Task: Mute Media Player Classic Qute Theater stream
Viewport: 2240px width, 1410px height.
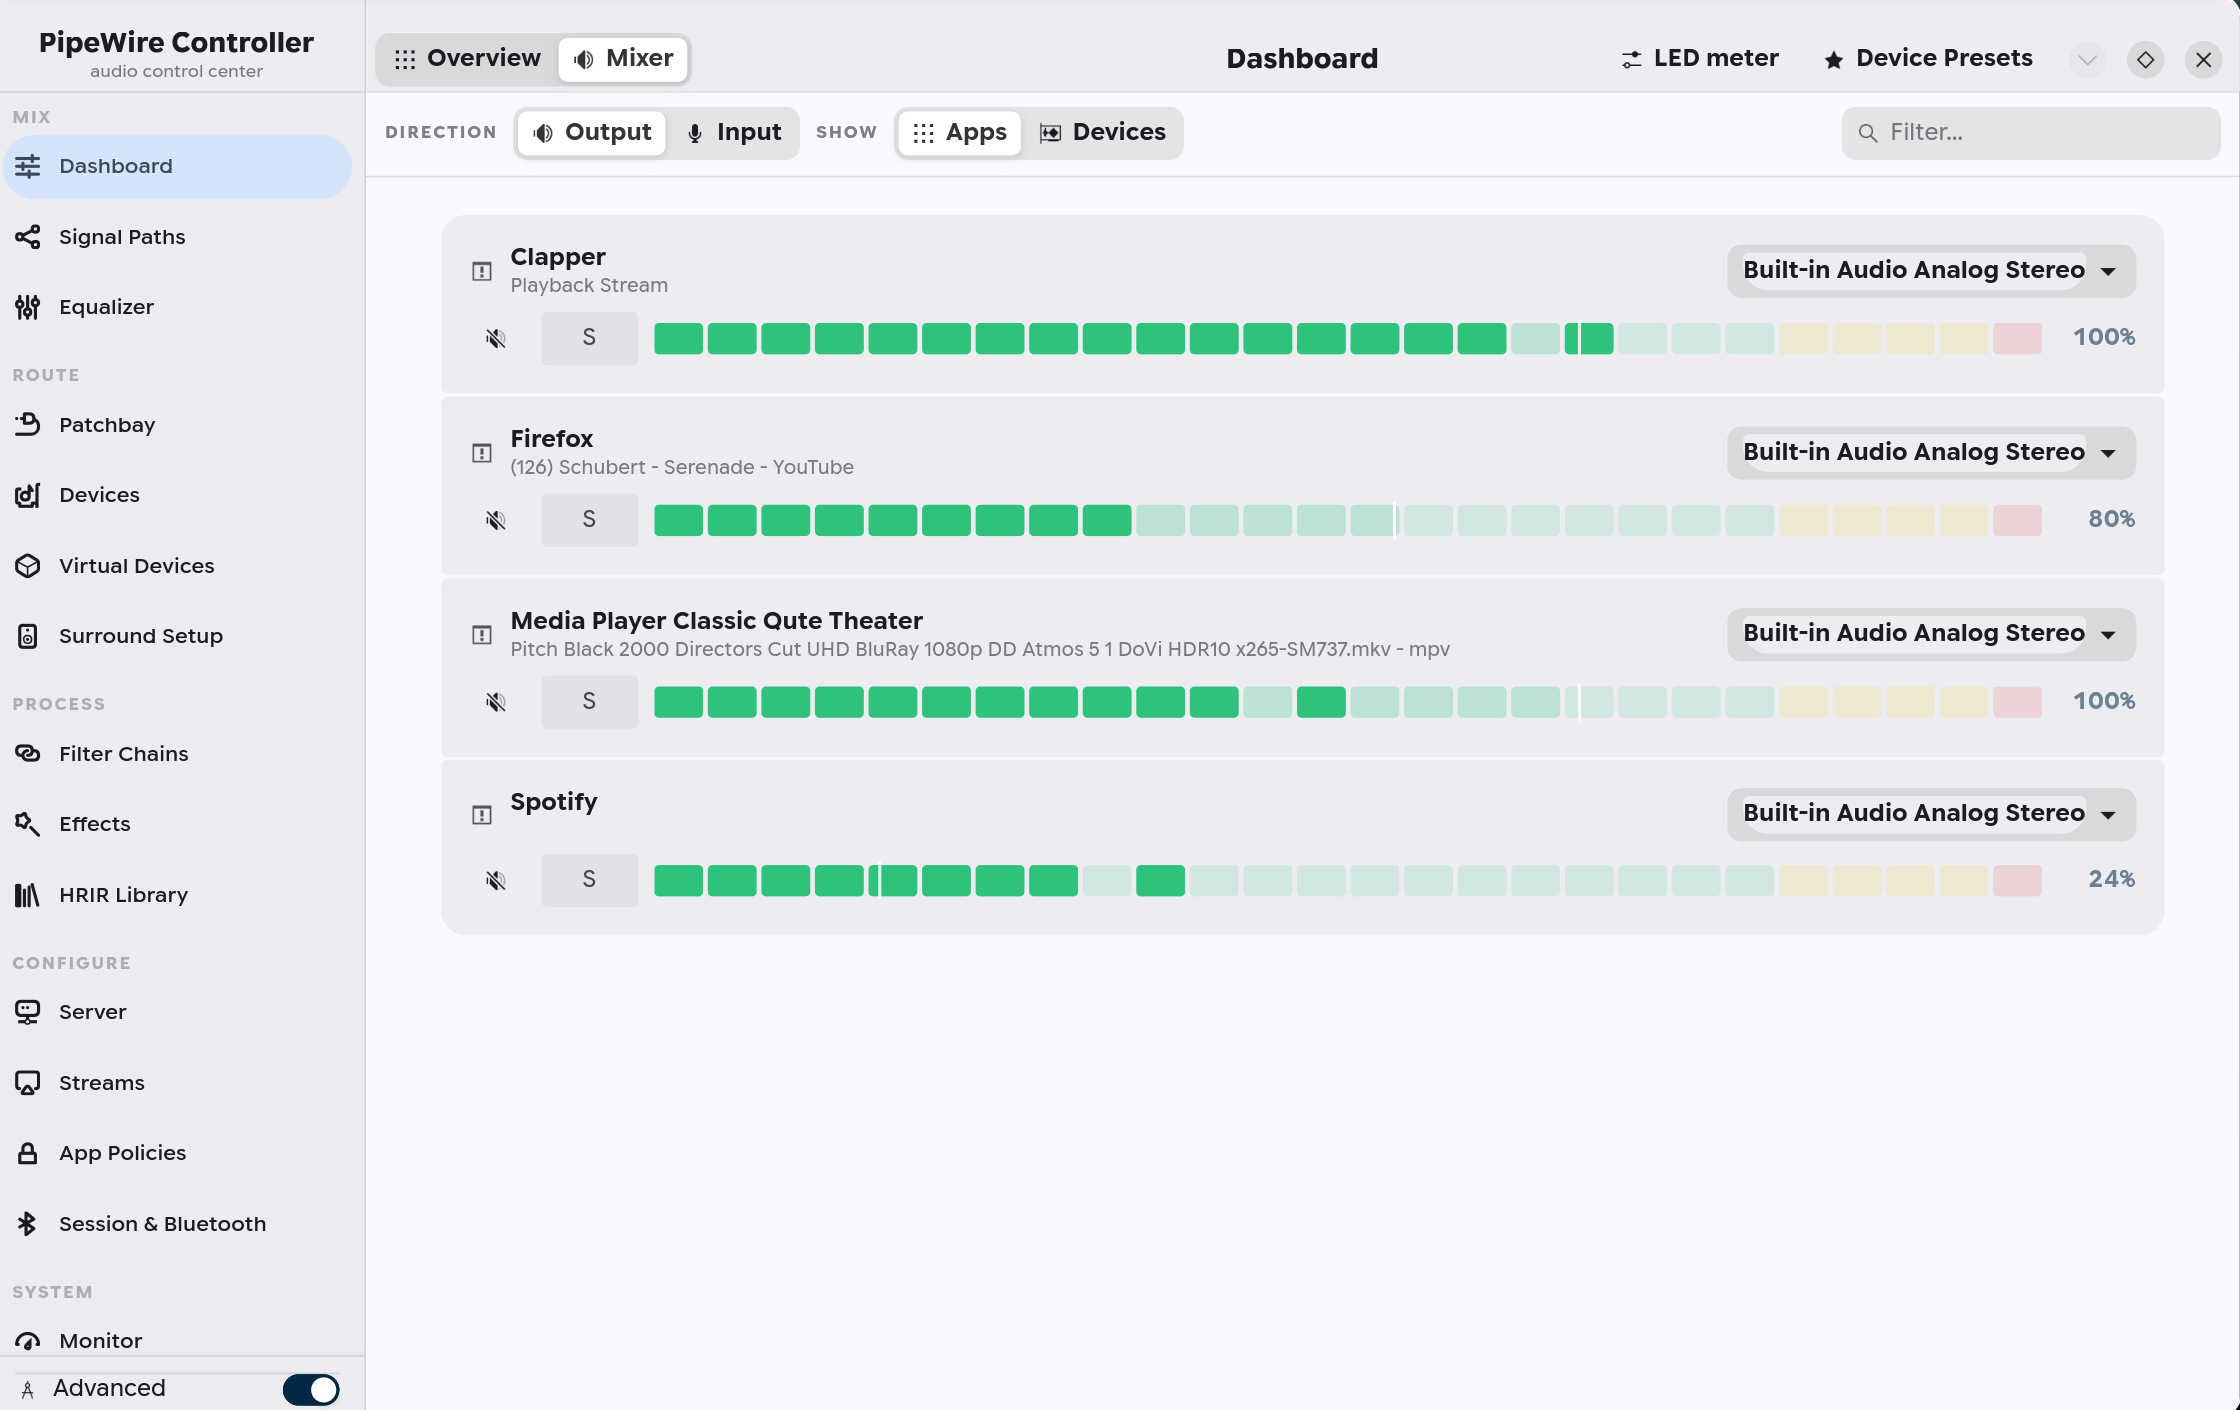Action: click(496, 702)
